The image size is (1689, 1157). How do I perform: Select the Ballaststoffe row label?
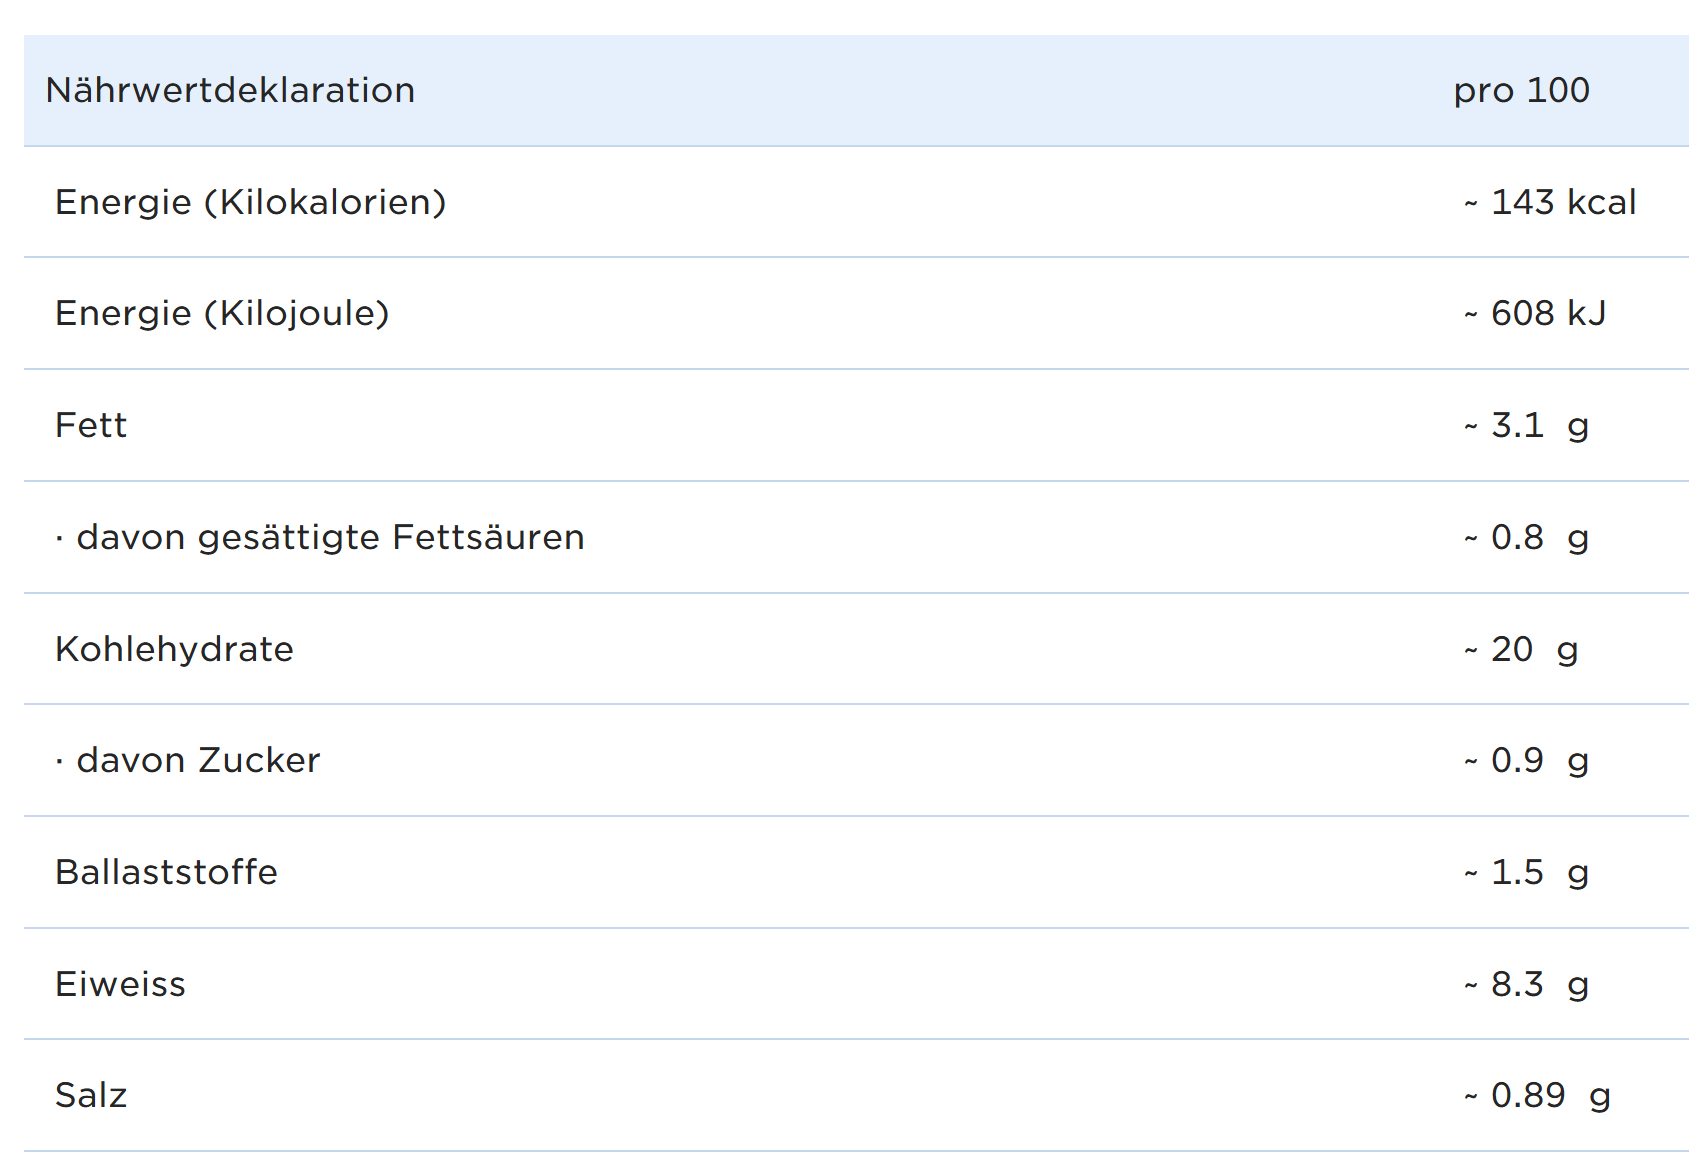click(166, 873)
